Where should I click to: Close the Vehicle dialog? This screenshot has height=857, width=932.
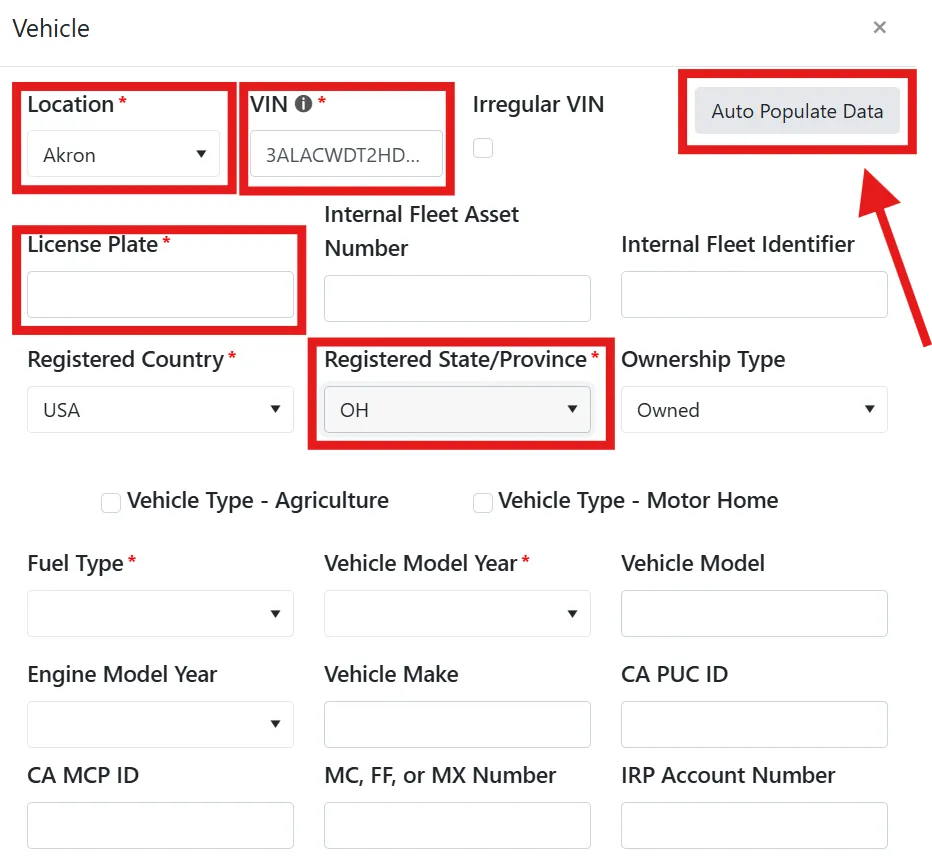pyautogui.click(x=879, y=27)
